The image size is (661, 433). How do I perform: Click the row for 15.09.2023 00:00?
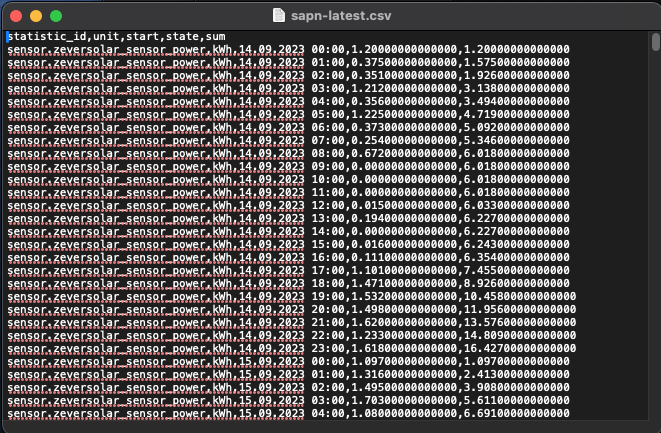pos(288,361)
